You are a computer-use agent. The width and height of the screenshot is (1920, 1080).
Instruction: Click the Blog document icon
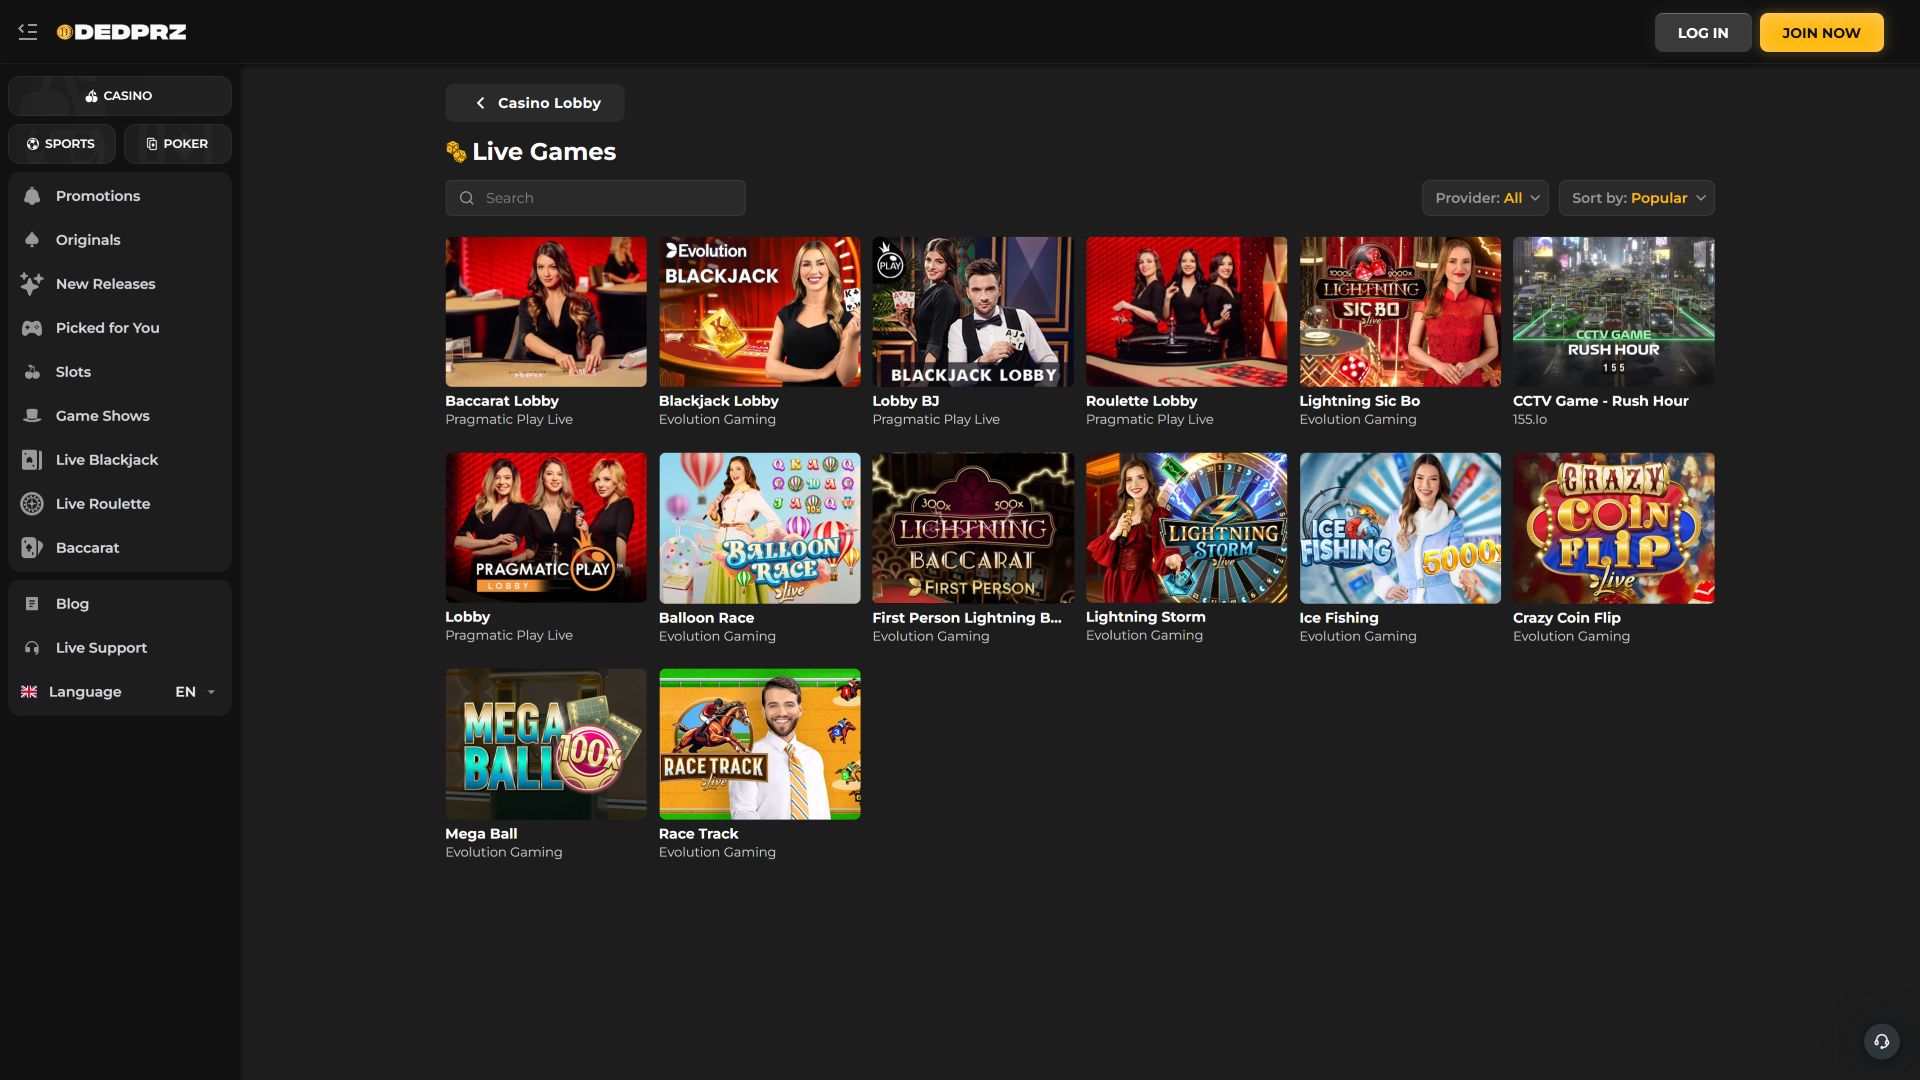click(32, 604)
